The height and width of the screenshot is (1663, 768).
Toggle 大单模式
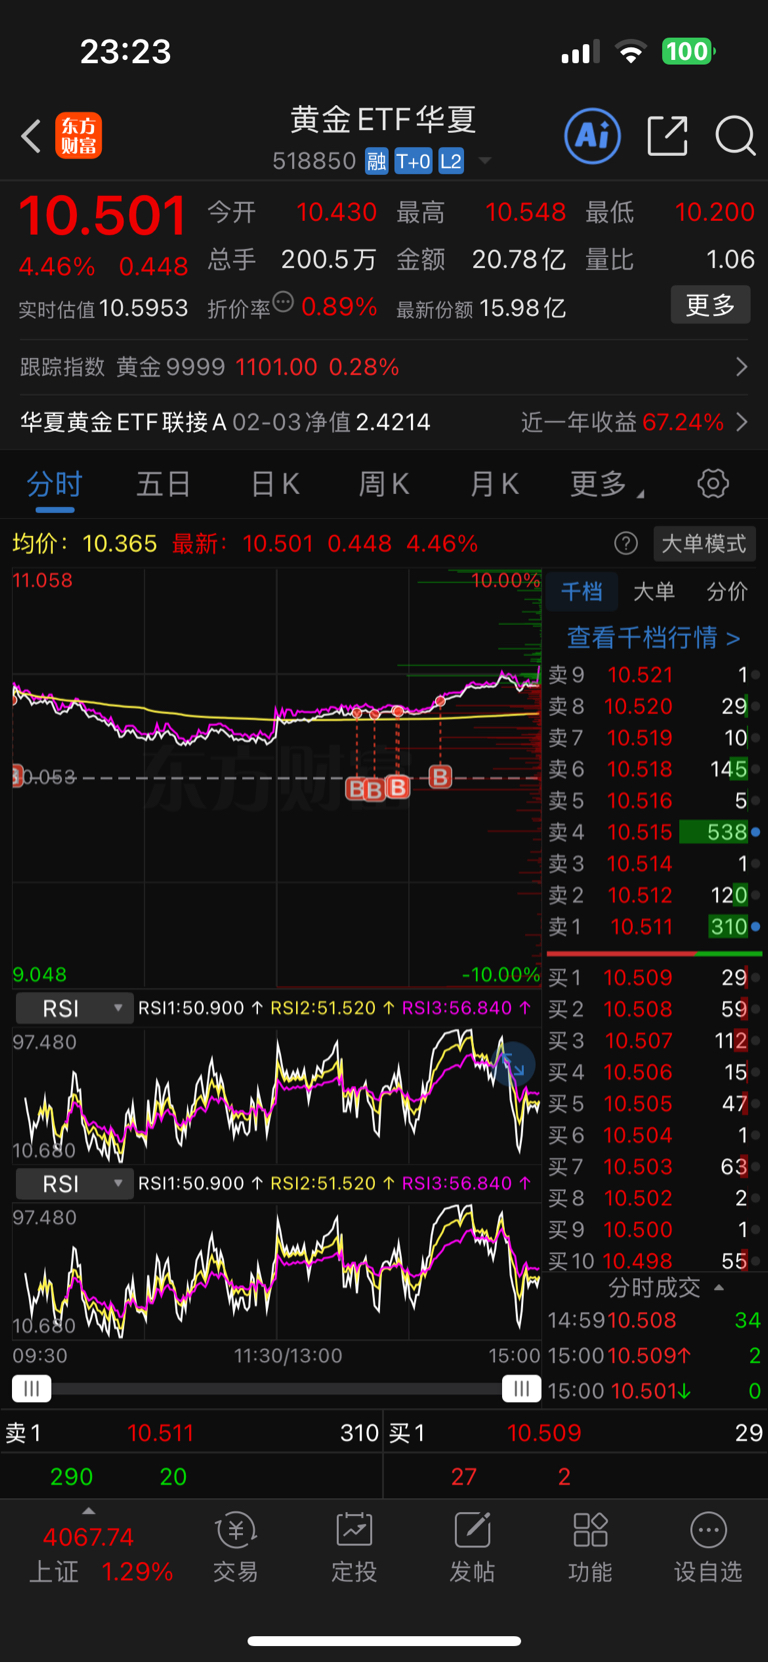704,543
